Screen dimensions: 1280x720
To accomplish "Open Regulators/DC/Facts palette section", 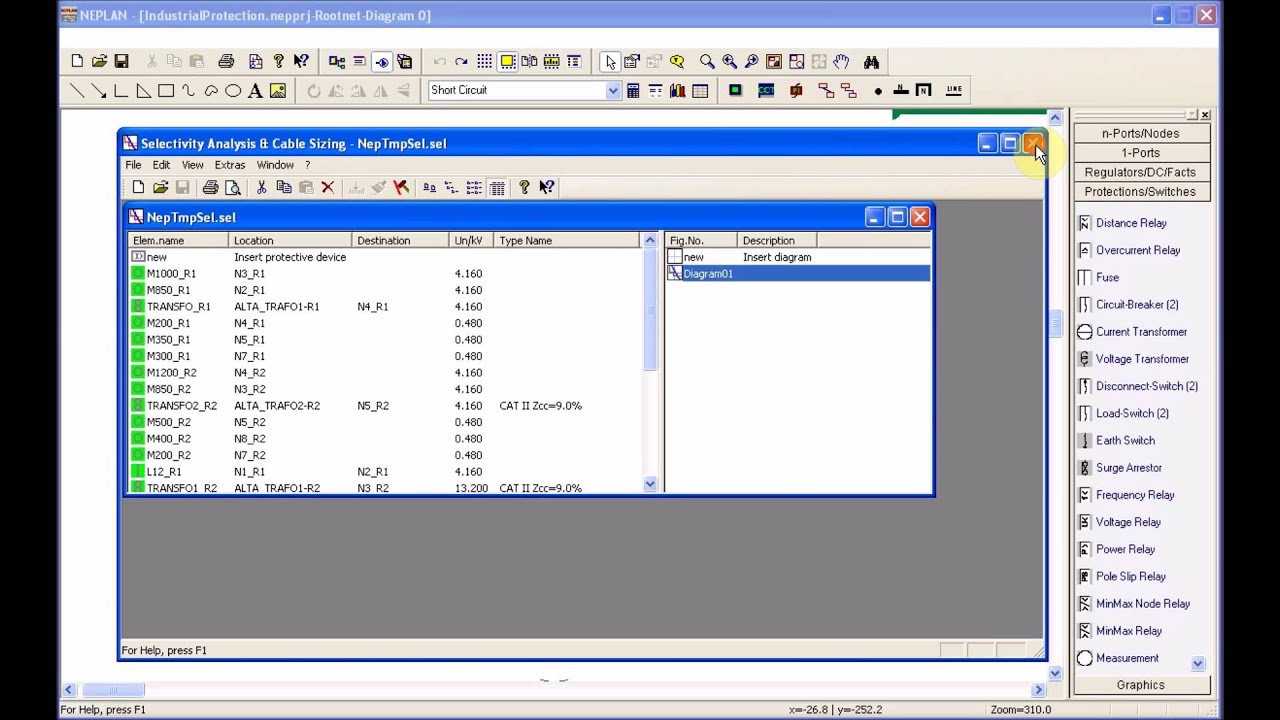I will (1140, 172).
